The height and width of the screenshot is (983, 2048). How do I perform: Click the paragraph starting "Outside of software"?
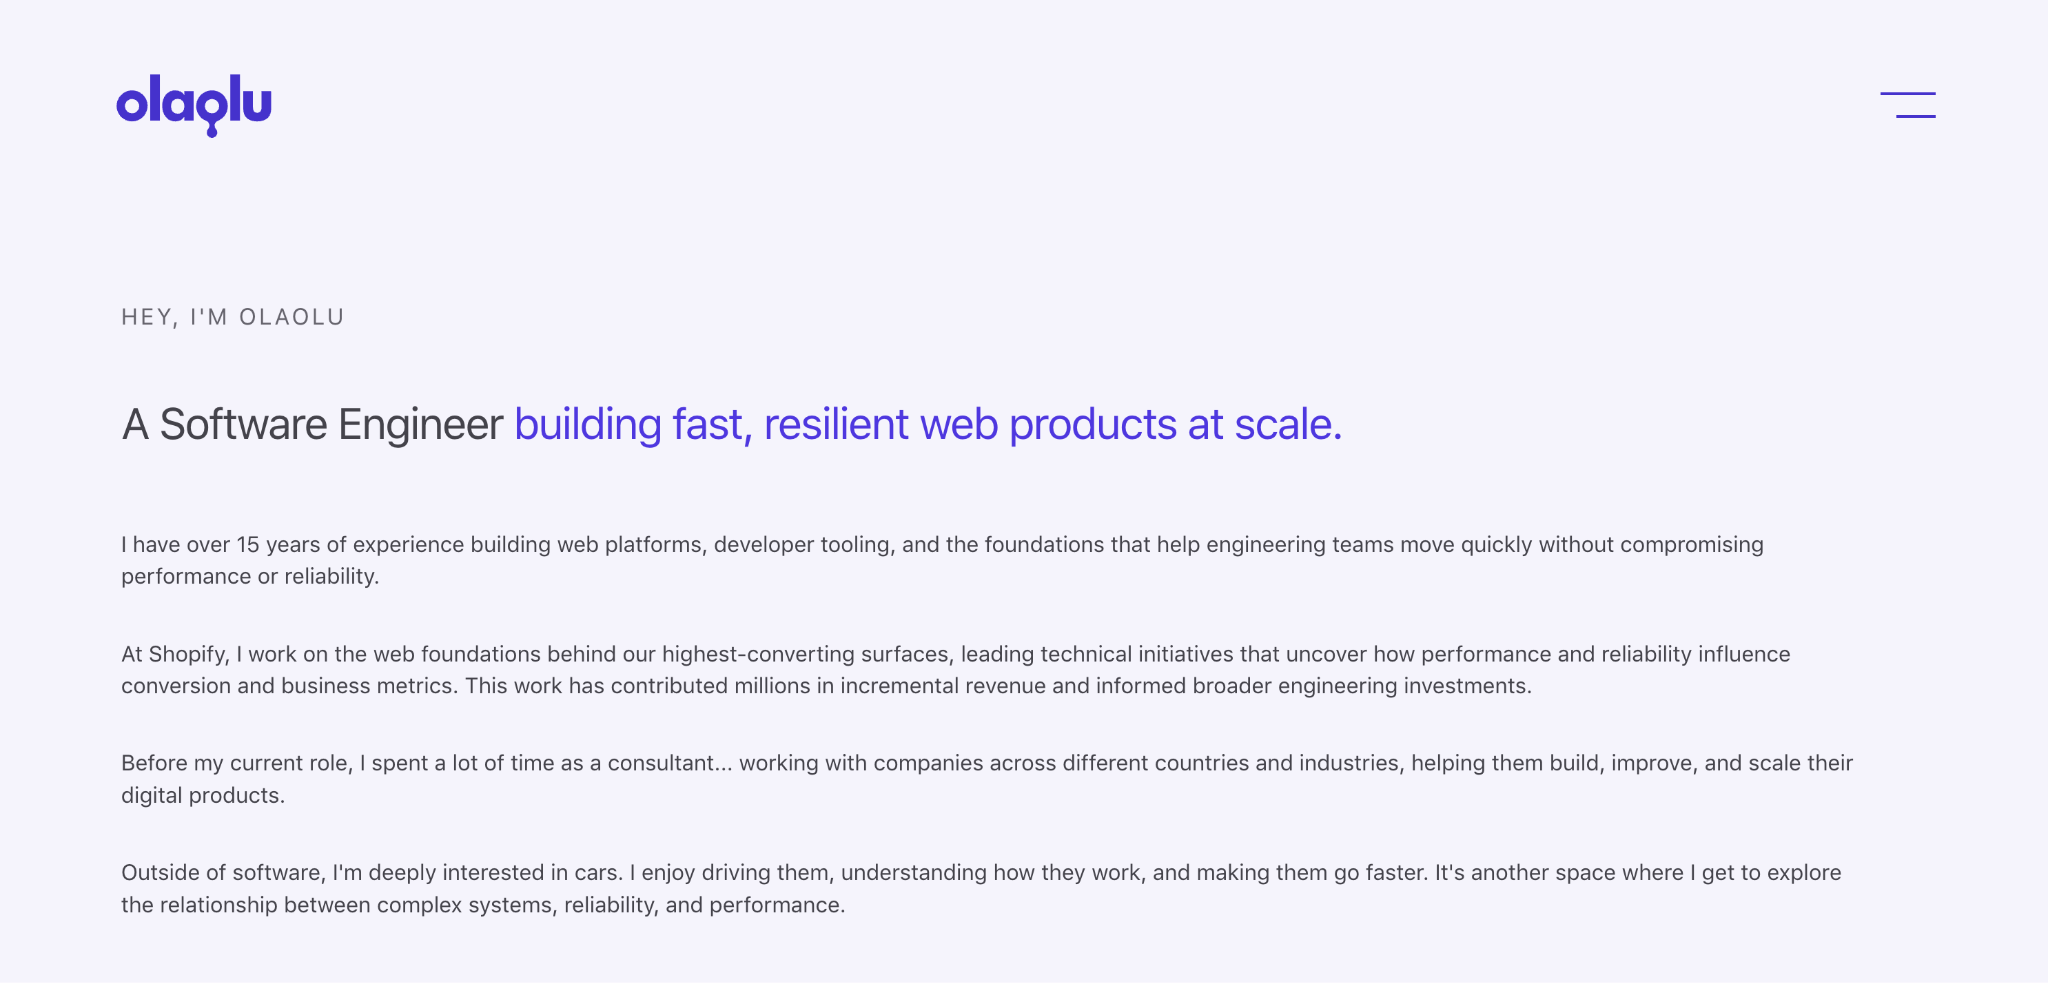pos(981,888)
